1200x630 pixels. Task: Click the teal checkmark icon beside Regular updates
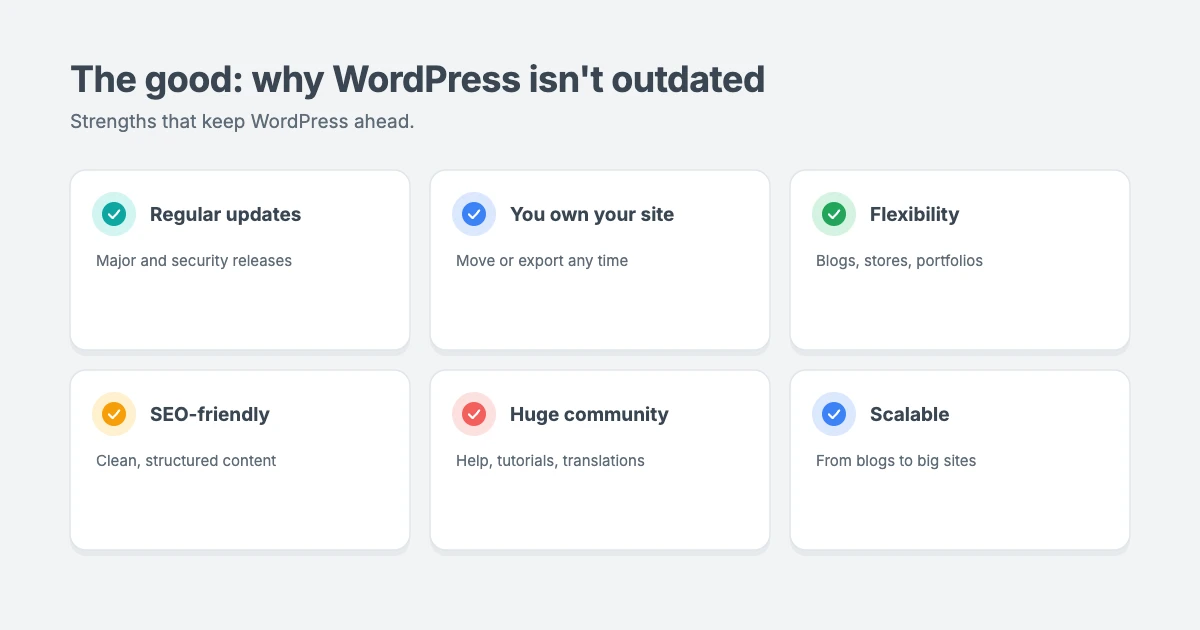point(114,214)
